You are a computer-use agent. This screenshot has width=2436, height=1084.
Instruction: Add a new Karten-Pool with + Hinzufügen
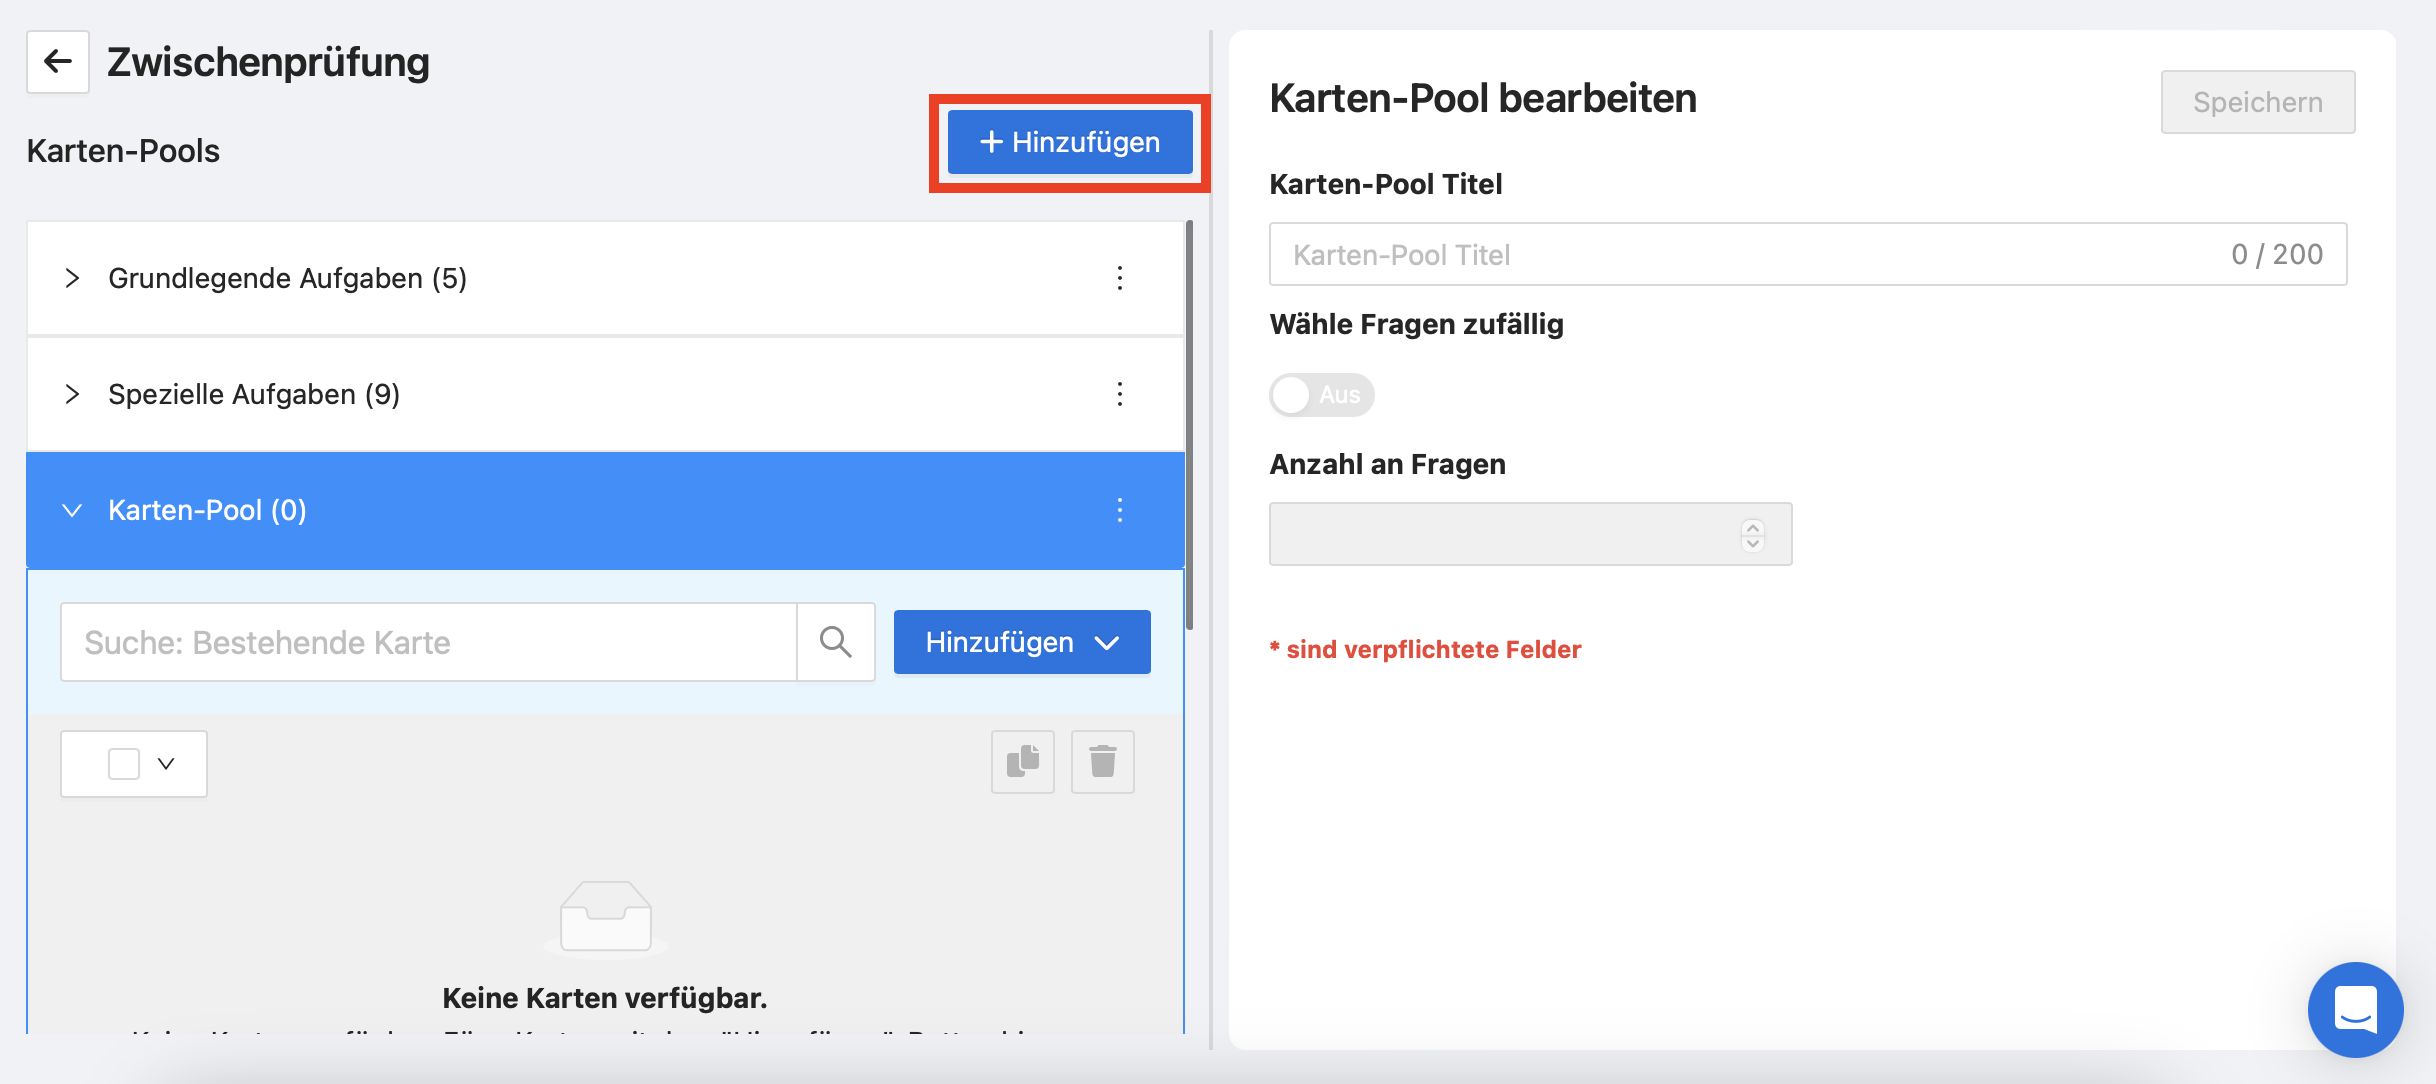pos(1069,142)
